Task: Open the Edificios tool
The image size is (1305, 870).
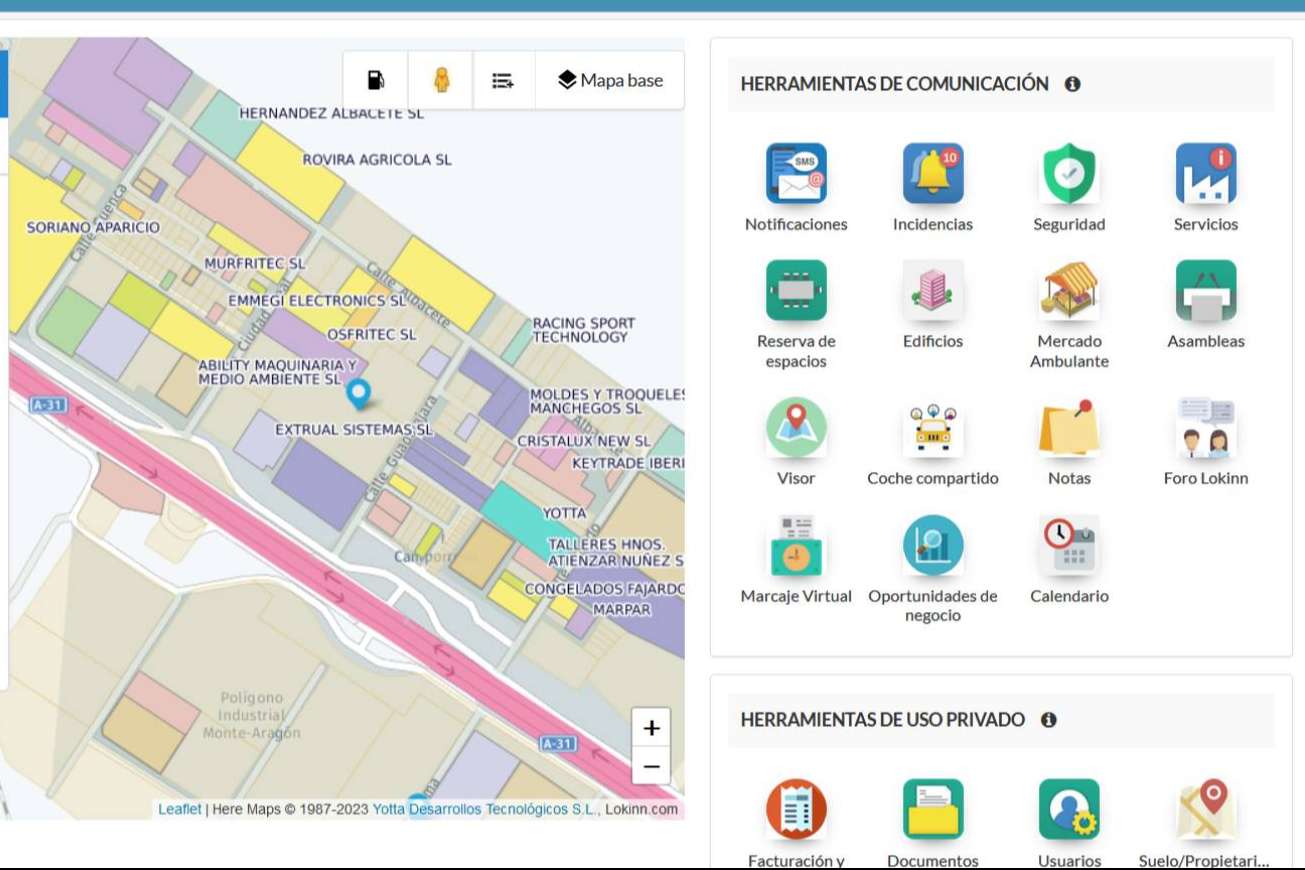Action: [932, 291]
